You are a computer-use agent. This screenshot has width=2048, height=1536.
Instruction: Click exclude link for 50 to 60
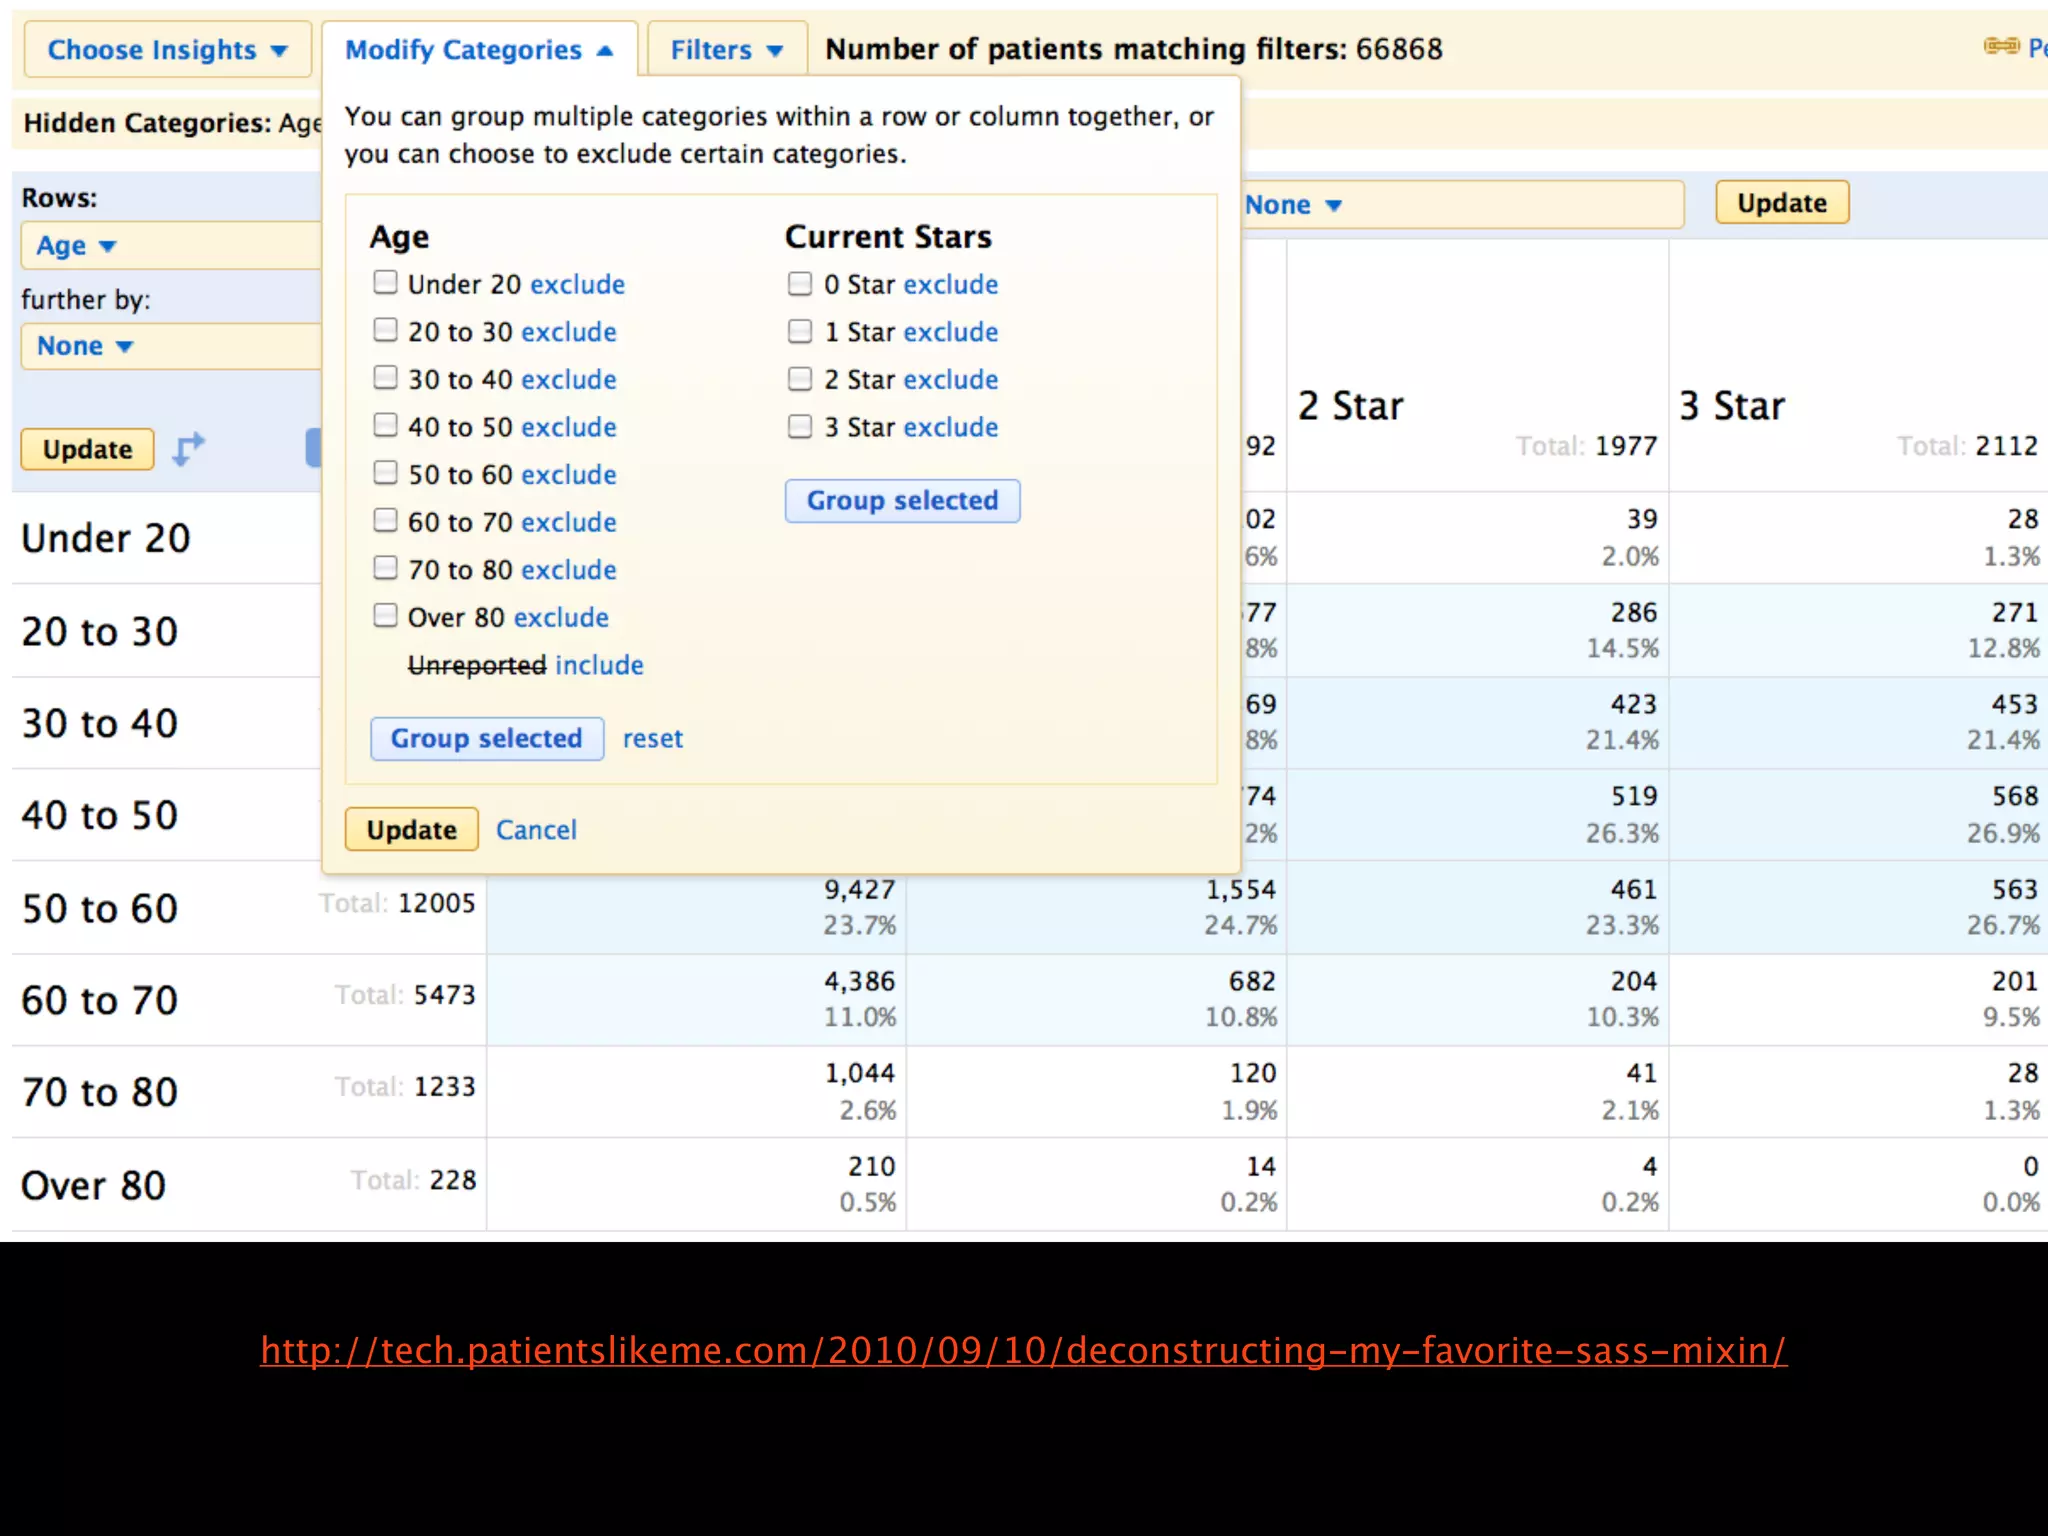[x=569, y=475]
